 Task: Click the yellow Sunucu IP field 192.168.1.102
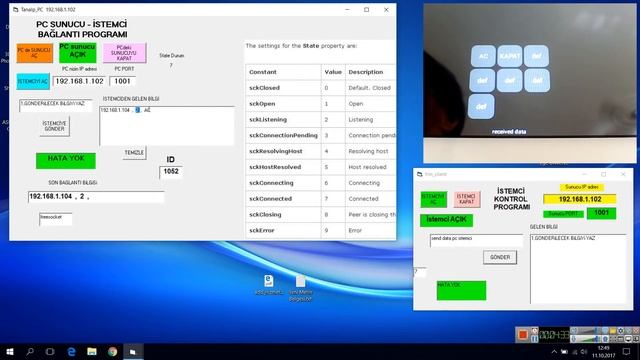pos(580,199)
